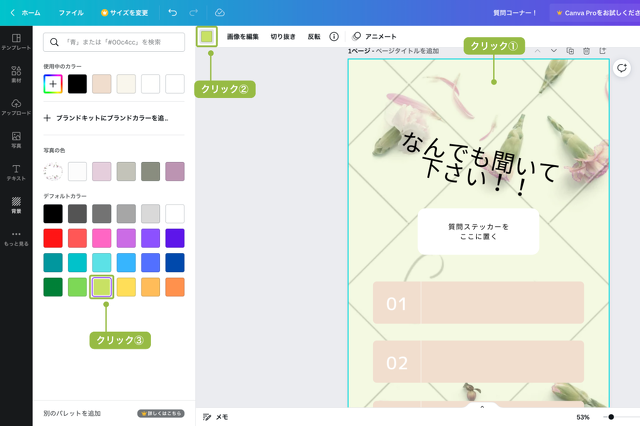
Task: Open the もっと見る (More) sidebar item
Action: [16, 237]
